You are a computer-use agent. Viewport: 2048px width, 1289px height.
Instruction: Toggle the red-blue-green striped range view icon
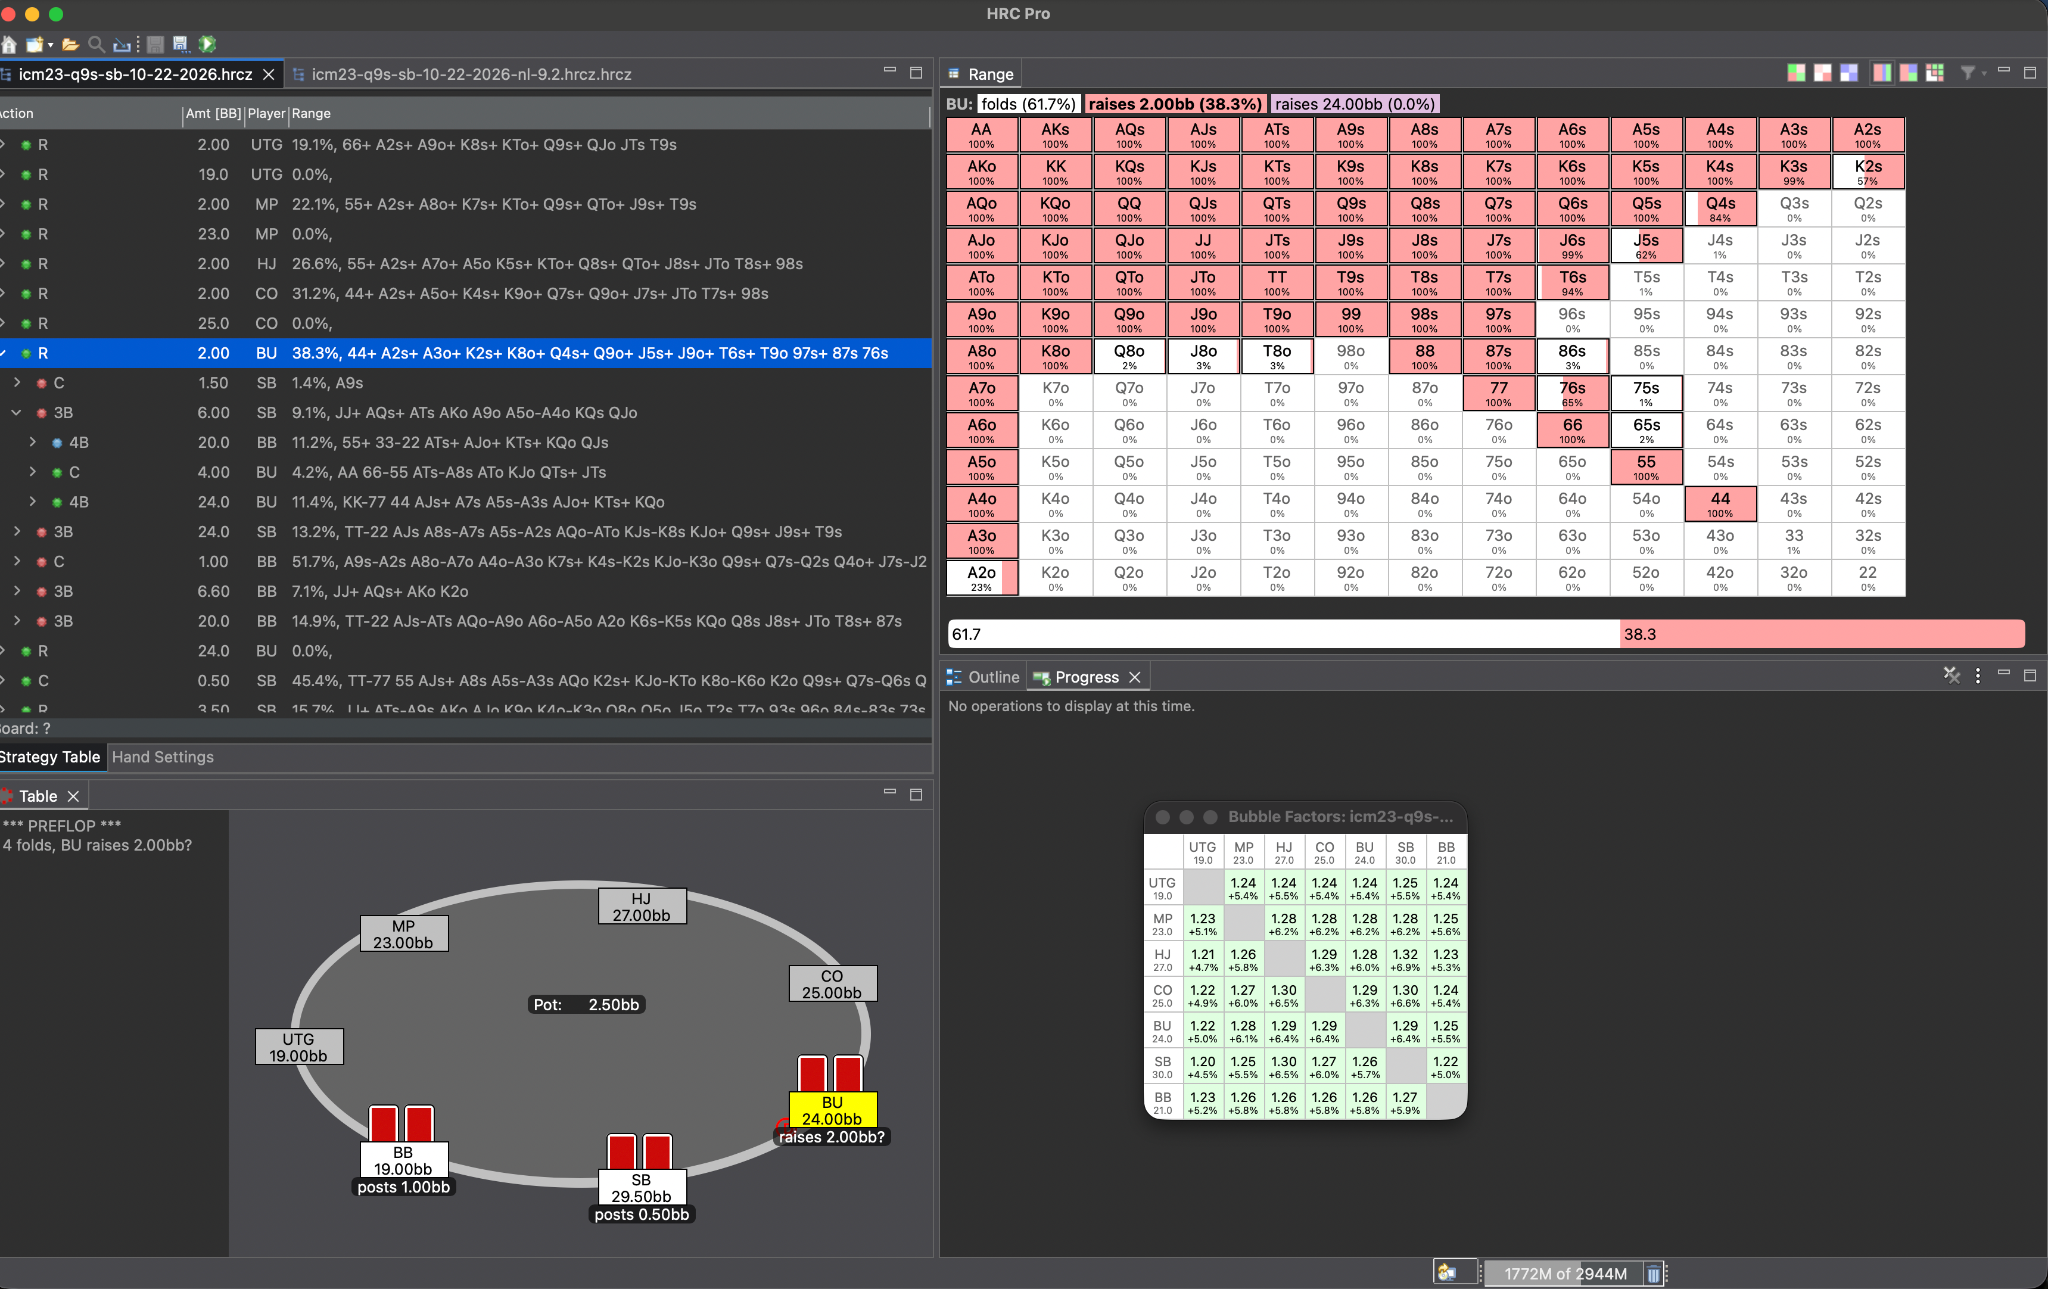[1882, 73]
